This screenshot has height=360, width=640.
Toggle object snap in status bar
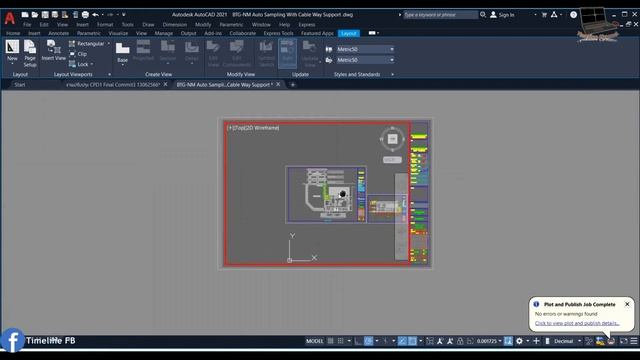pyautogui.click(x=412, y=341)
